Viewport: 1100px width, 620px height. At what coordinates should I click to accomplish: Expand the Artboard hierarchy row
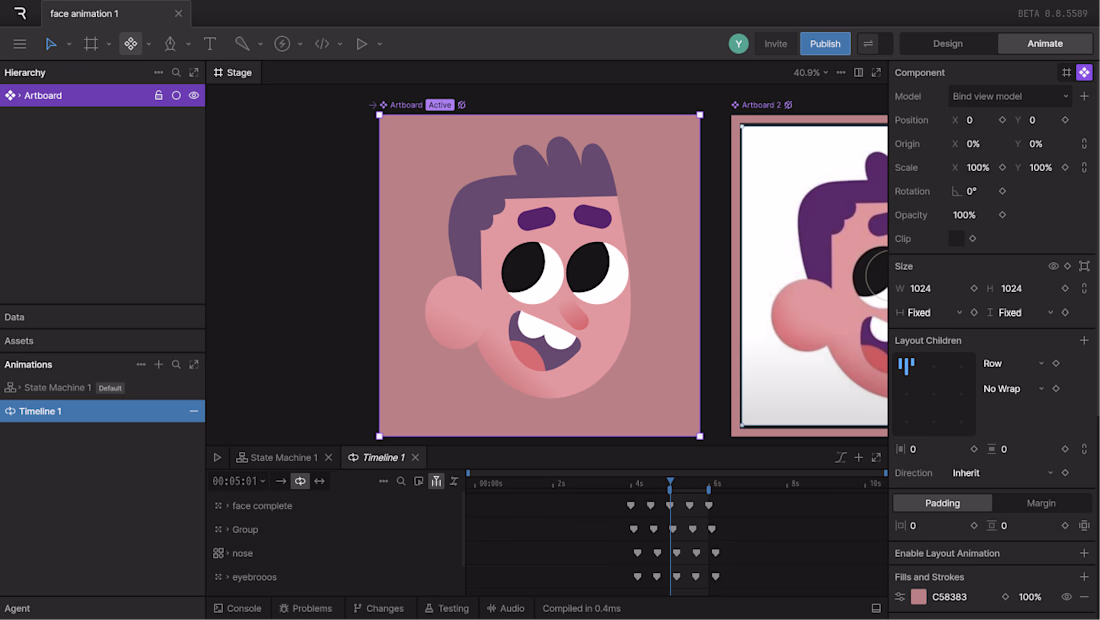pyautogui.click(x=20, y=95)
